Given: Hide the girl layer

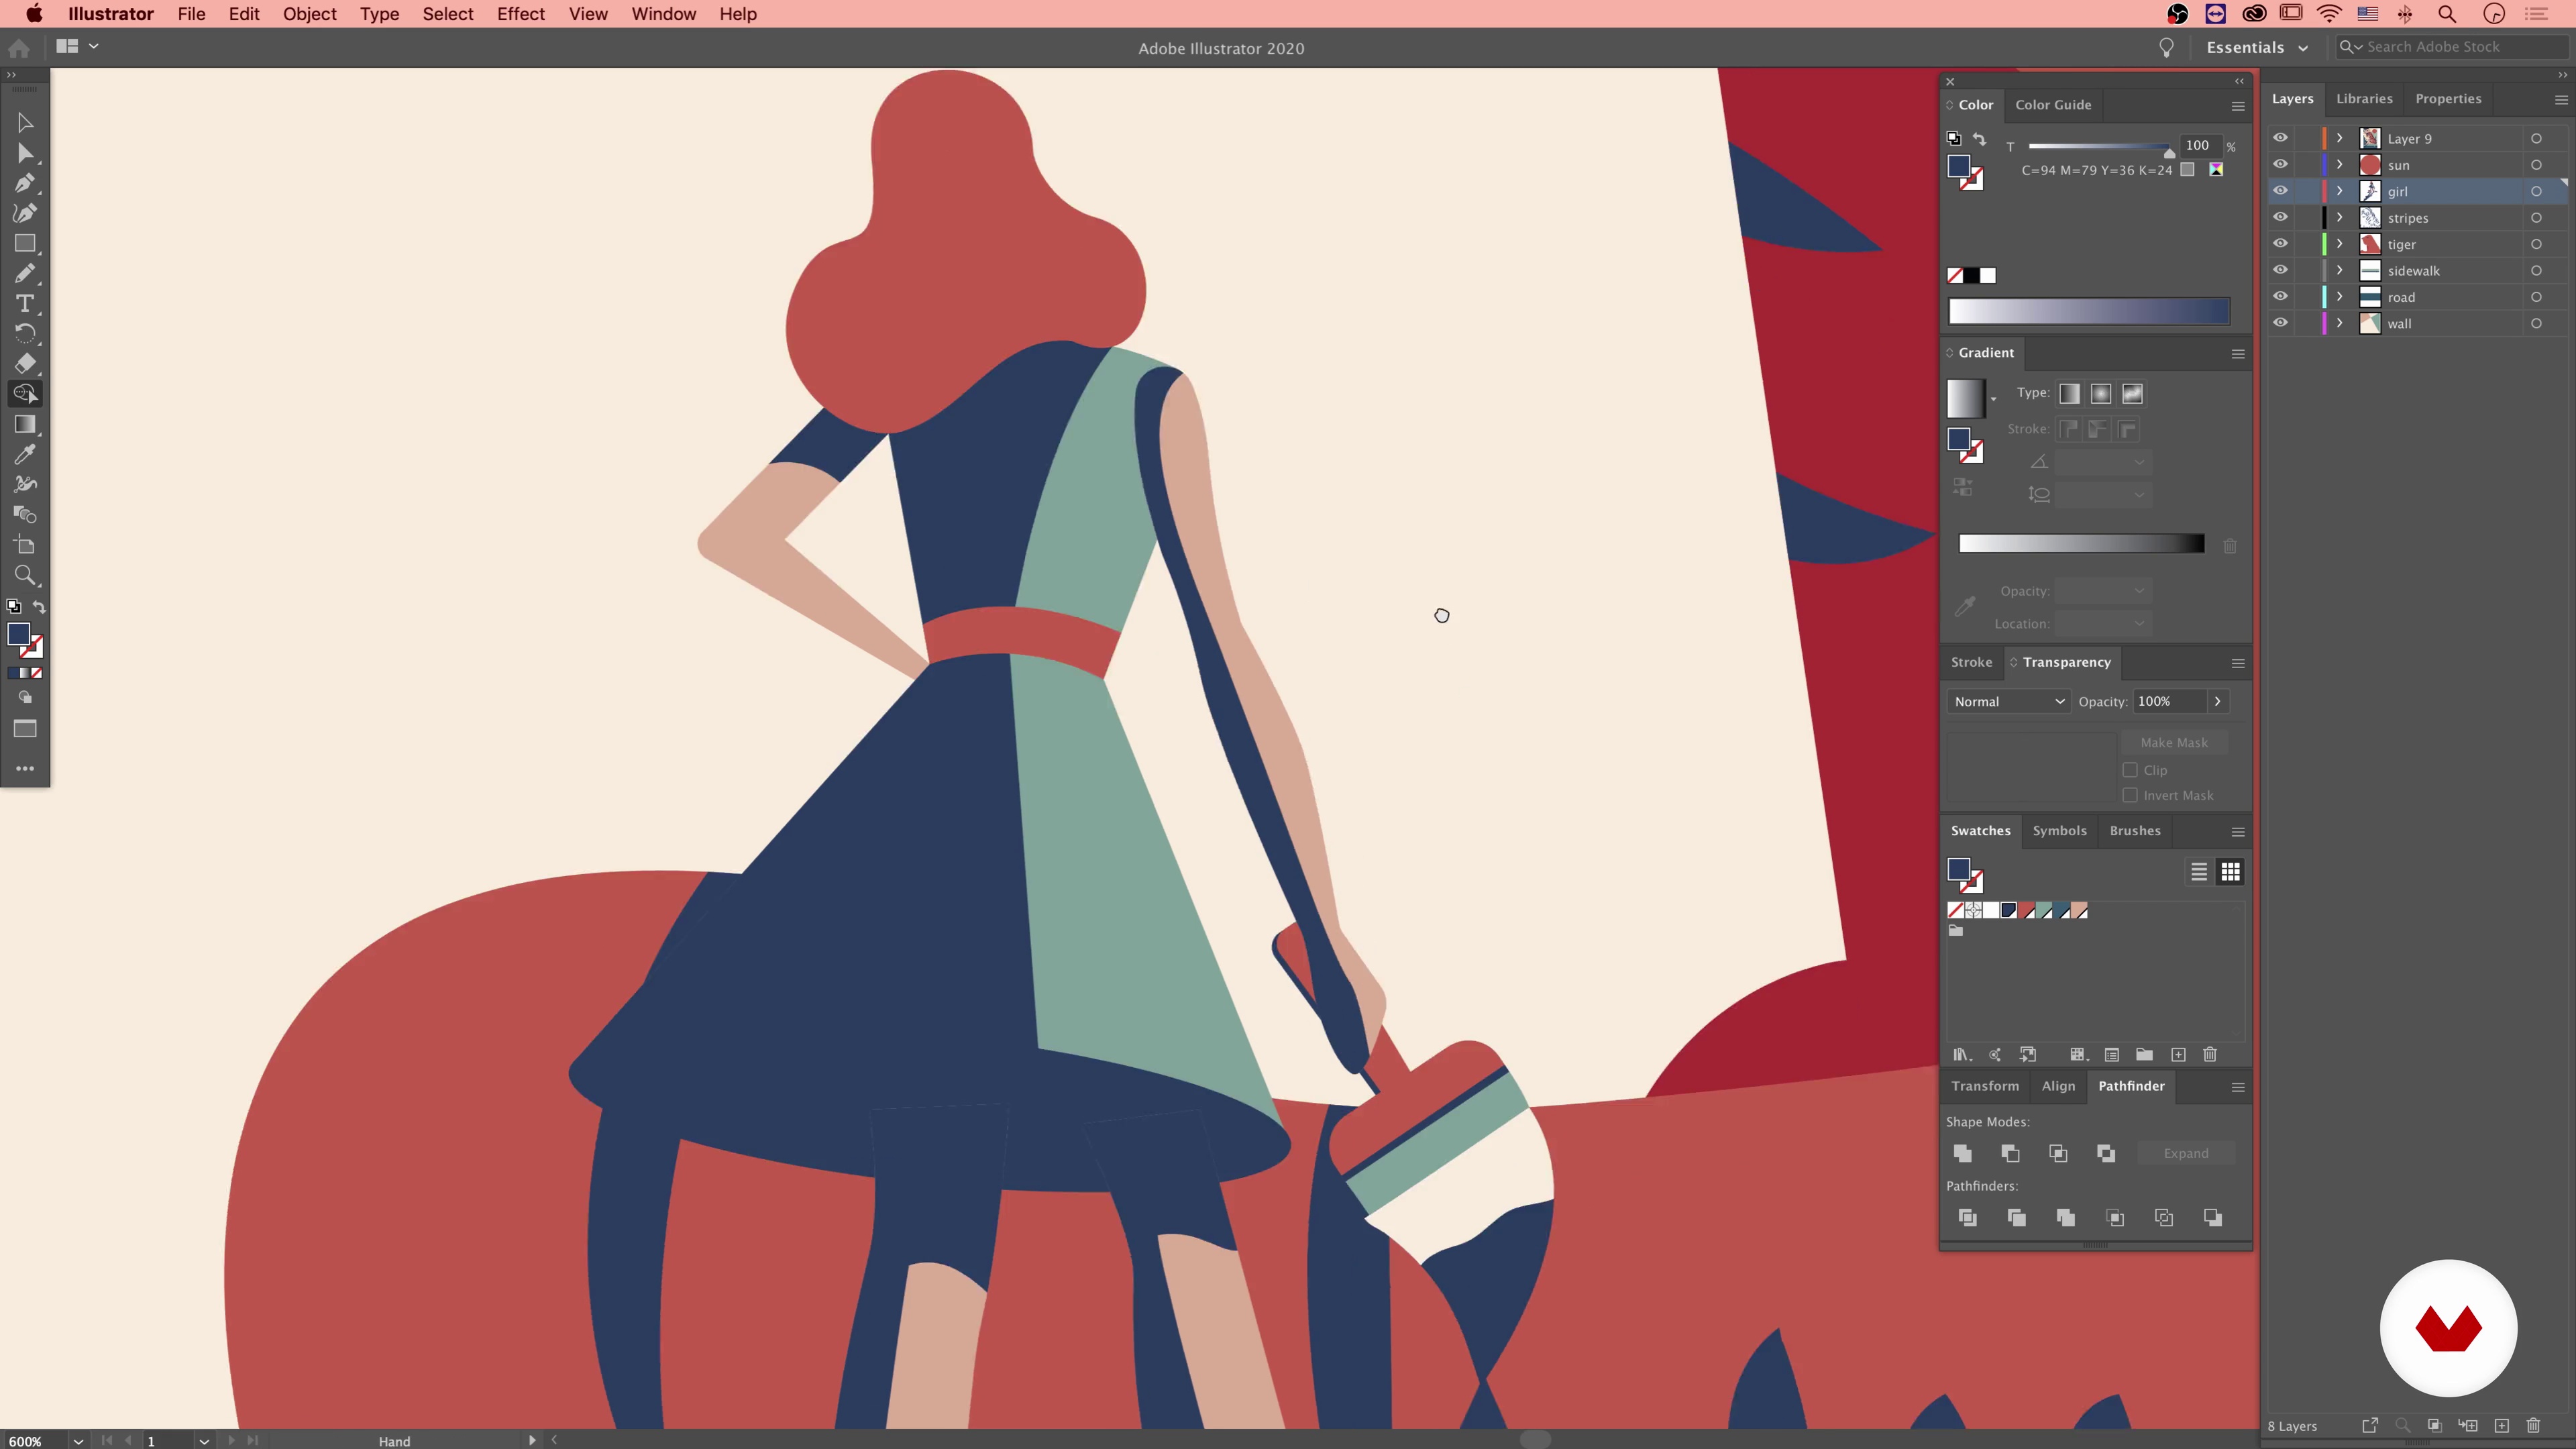Looking at the screenshot, I should coord(2280,191).
